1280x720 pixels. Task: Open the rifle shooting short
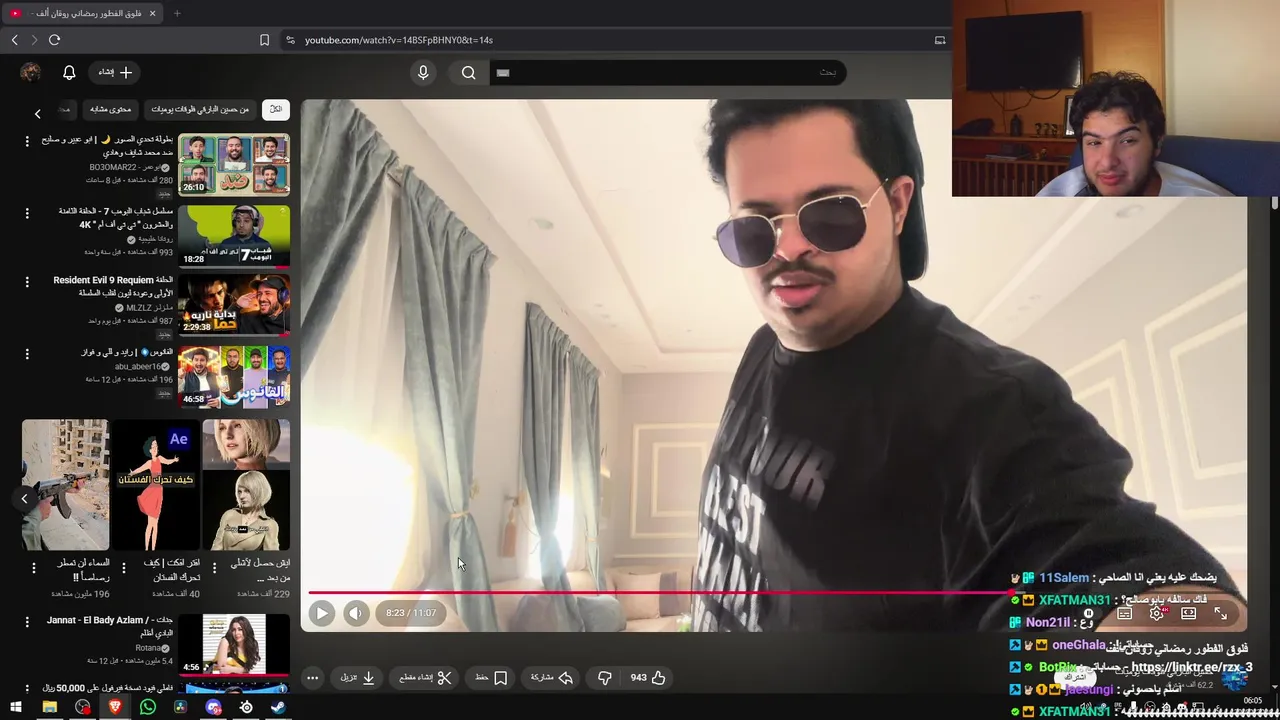pyautogui.click(x=65, y=485)
